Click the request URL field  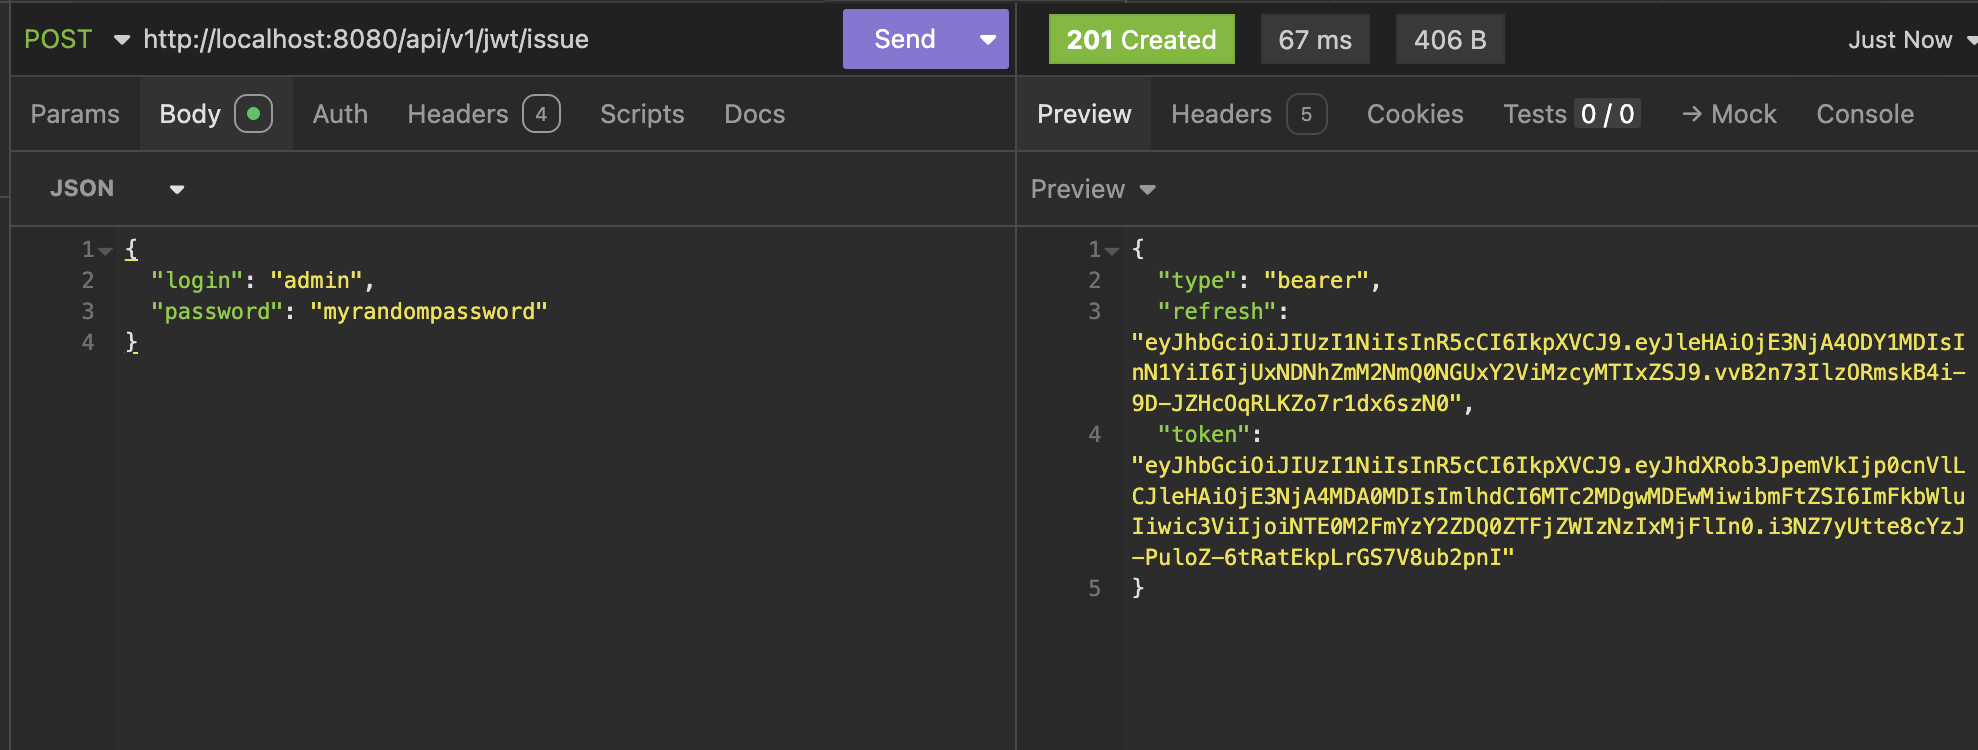(480, 39)
